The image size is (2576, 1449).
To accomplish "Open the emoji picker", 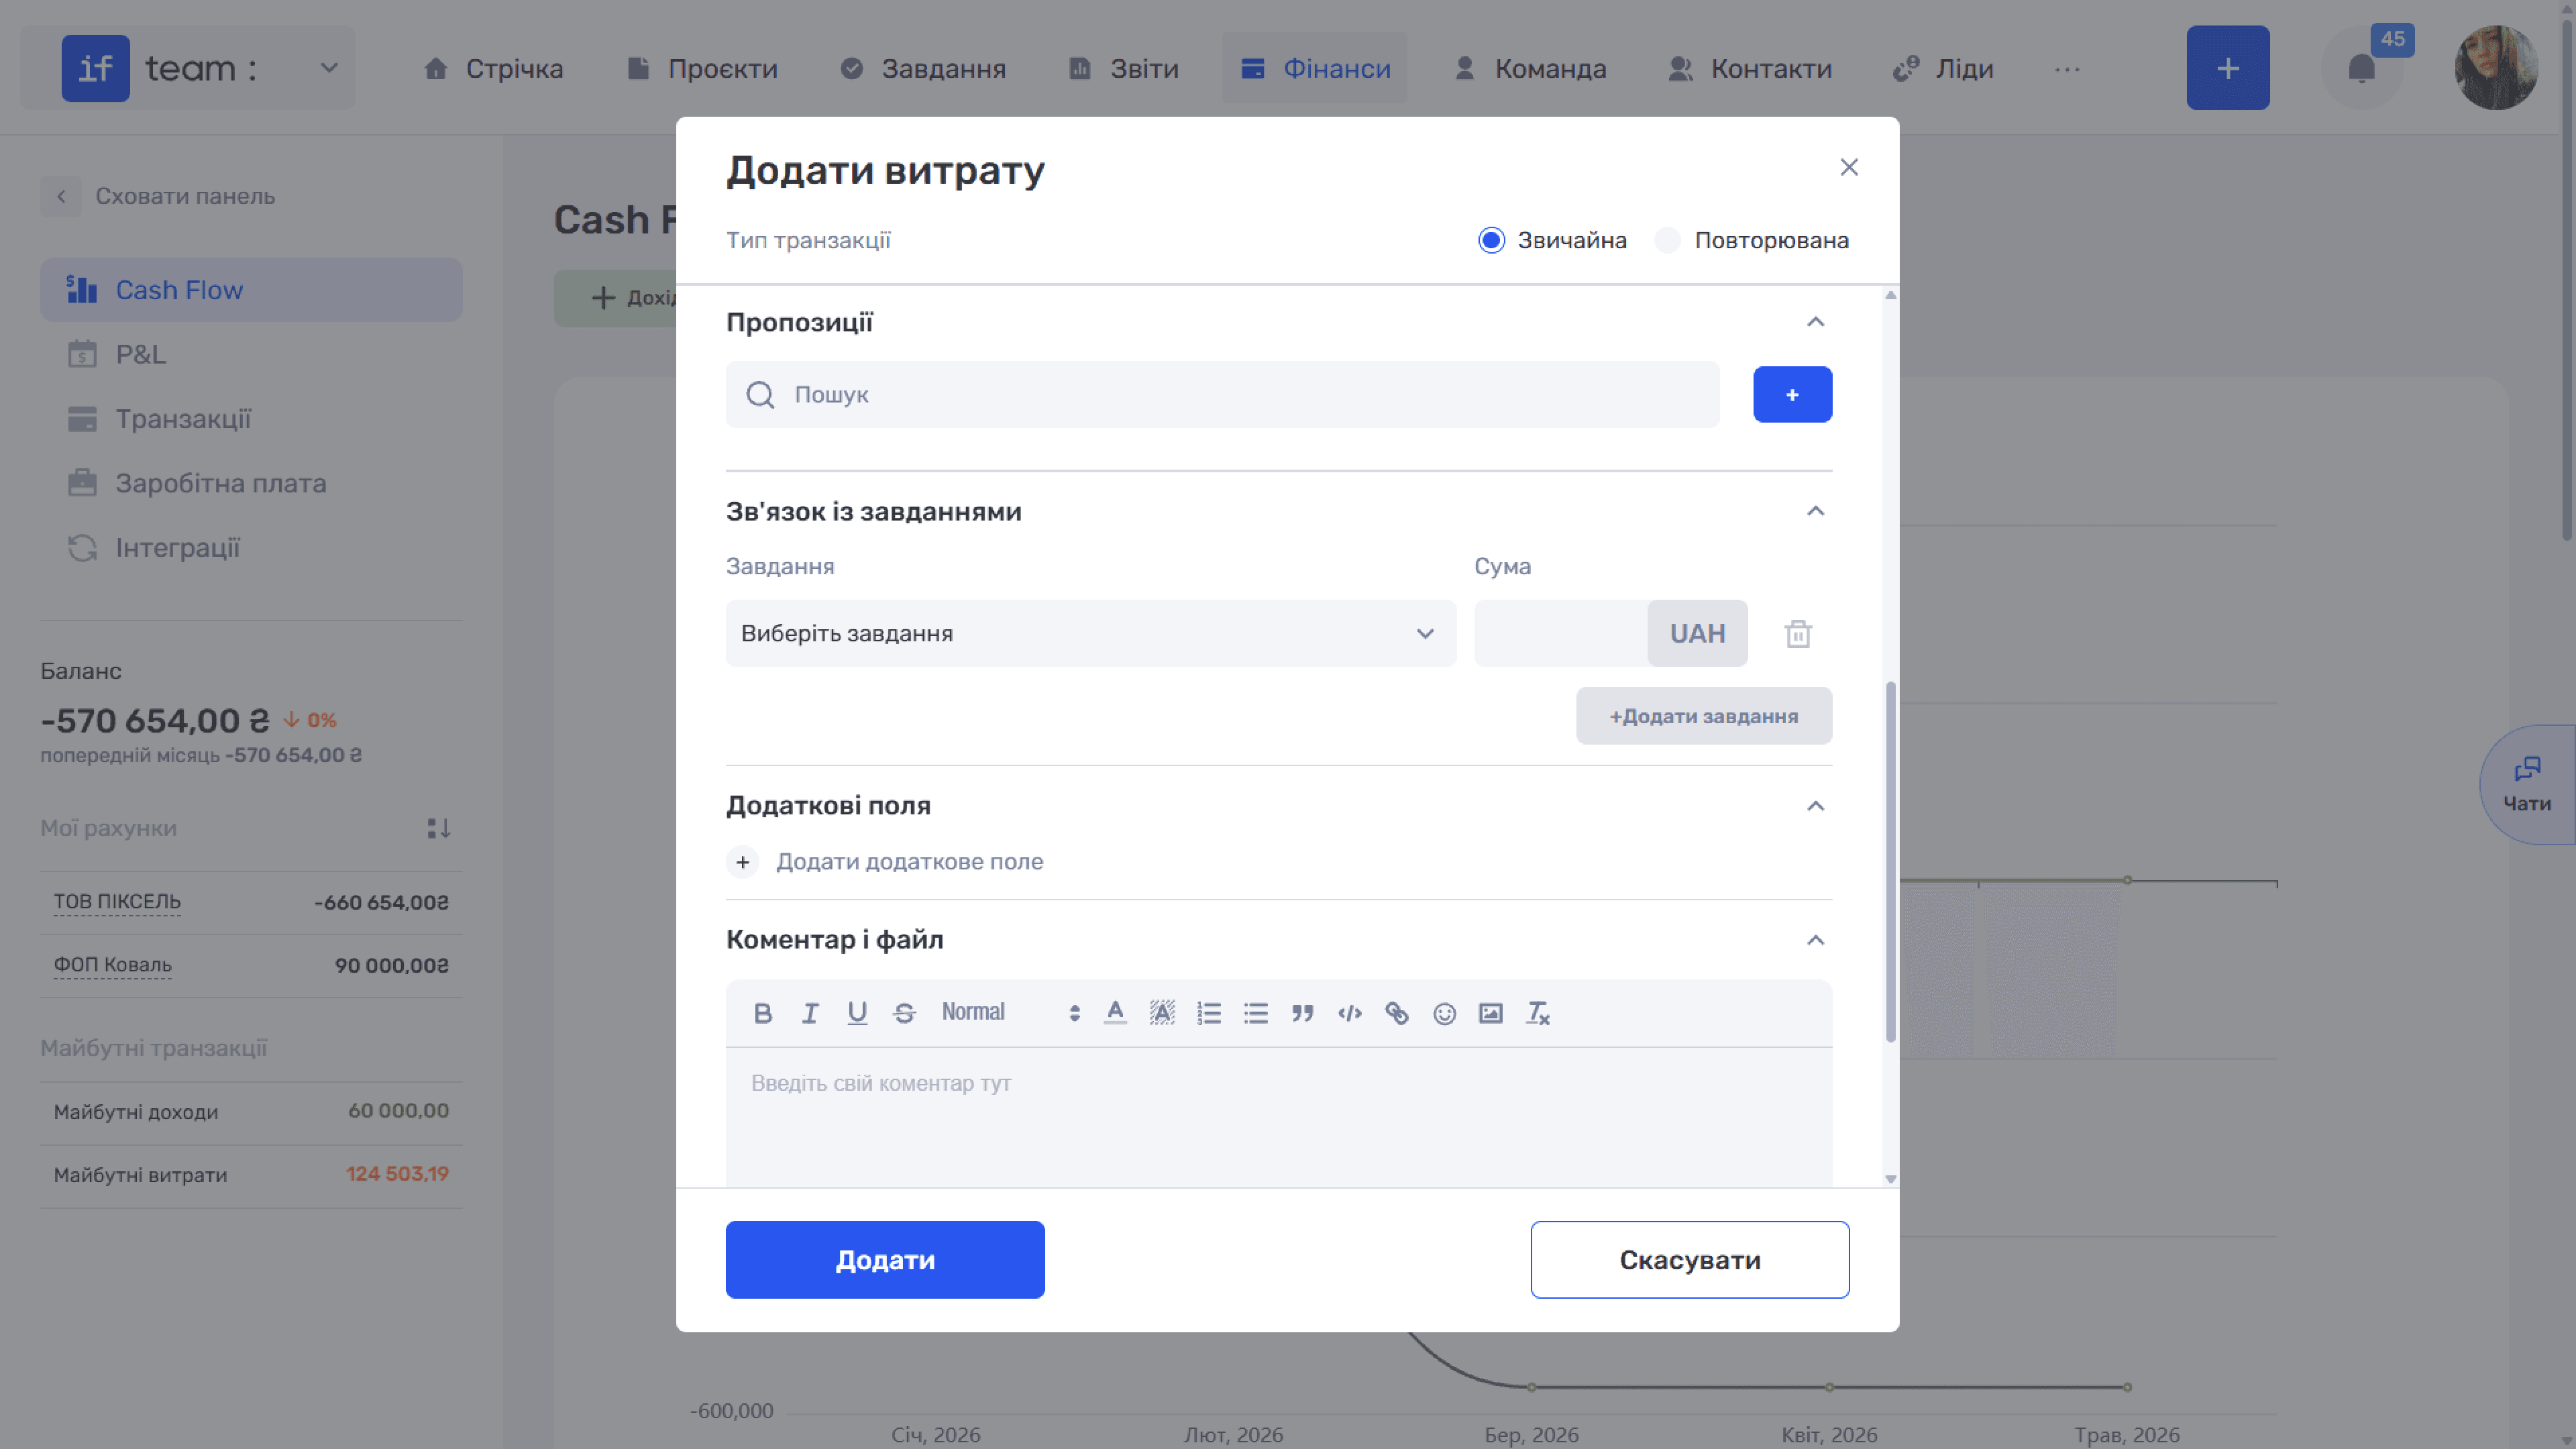I will click(1444, 1013).
